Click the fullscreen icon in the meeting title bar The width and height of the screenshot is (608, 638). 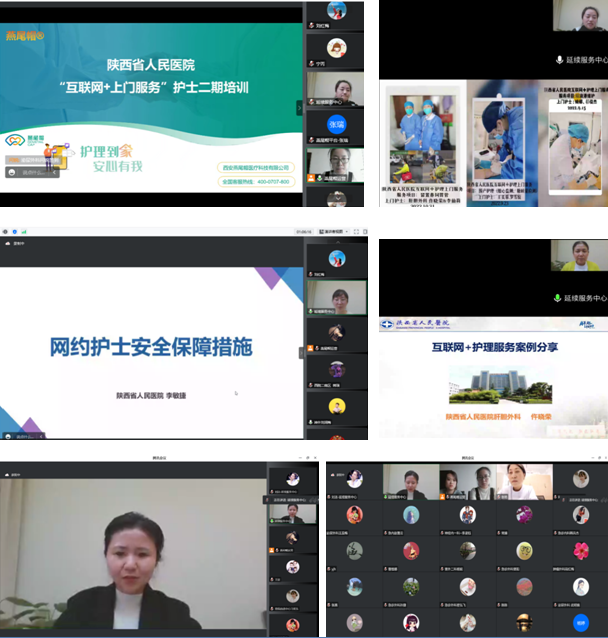click(x=356, y=232)
